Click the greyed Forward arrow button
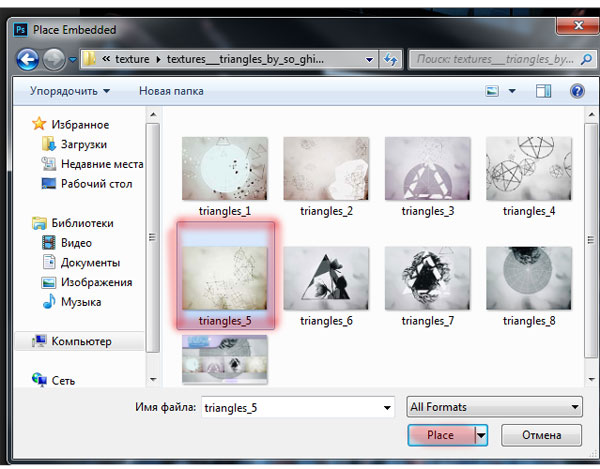Image resolution: width=600 pixels, height=469 pixels. pos(54,59)
